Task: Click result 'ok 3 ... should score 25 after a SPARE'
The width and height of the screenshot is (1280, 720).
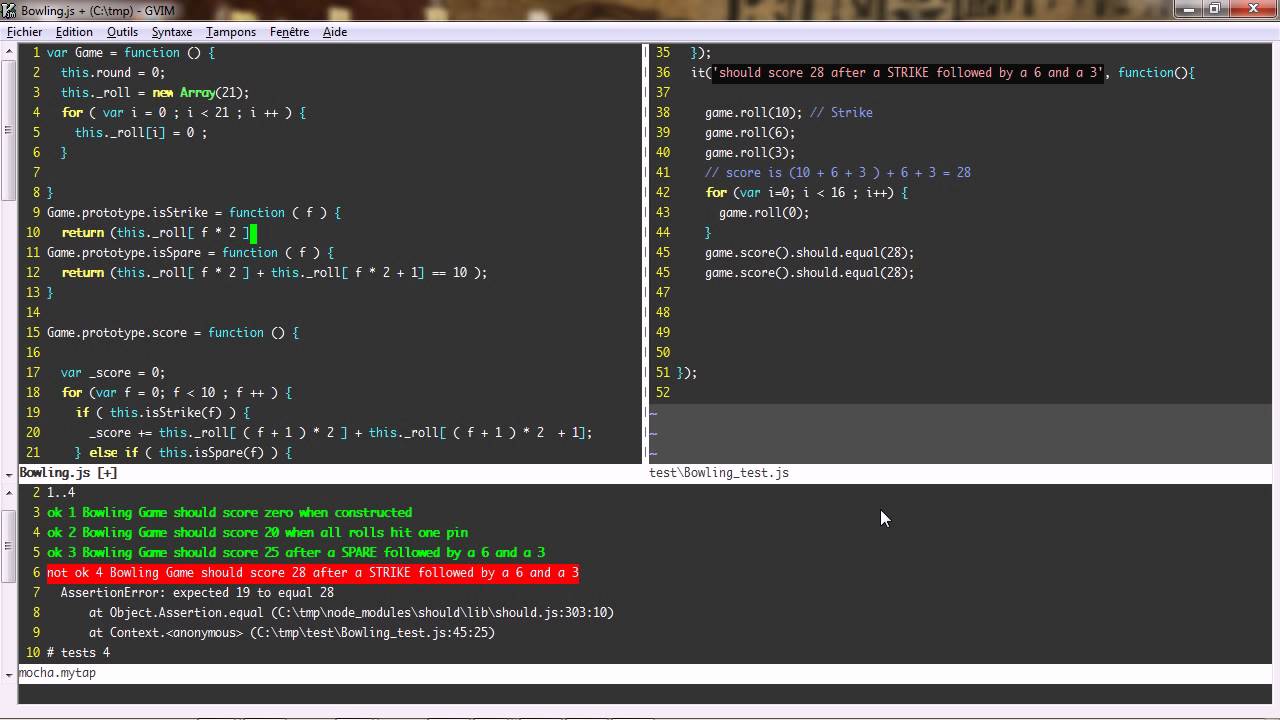Action: click(296, 553)
